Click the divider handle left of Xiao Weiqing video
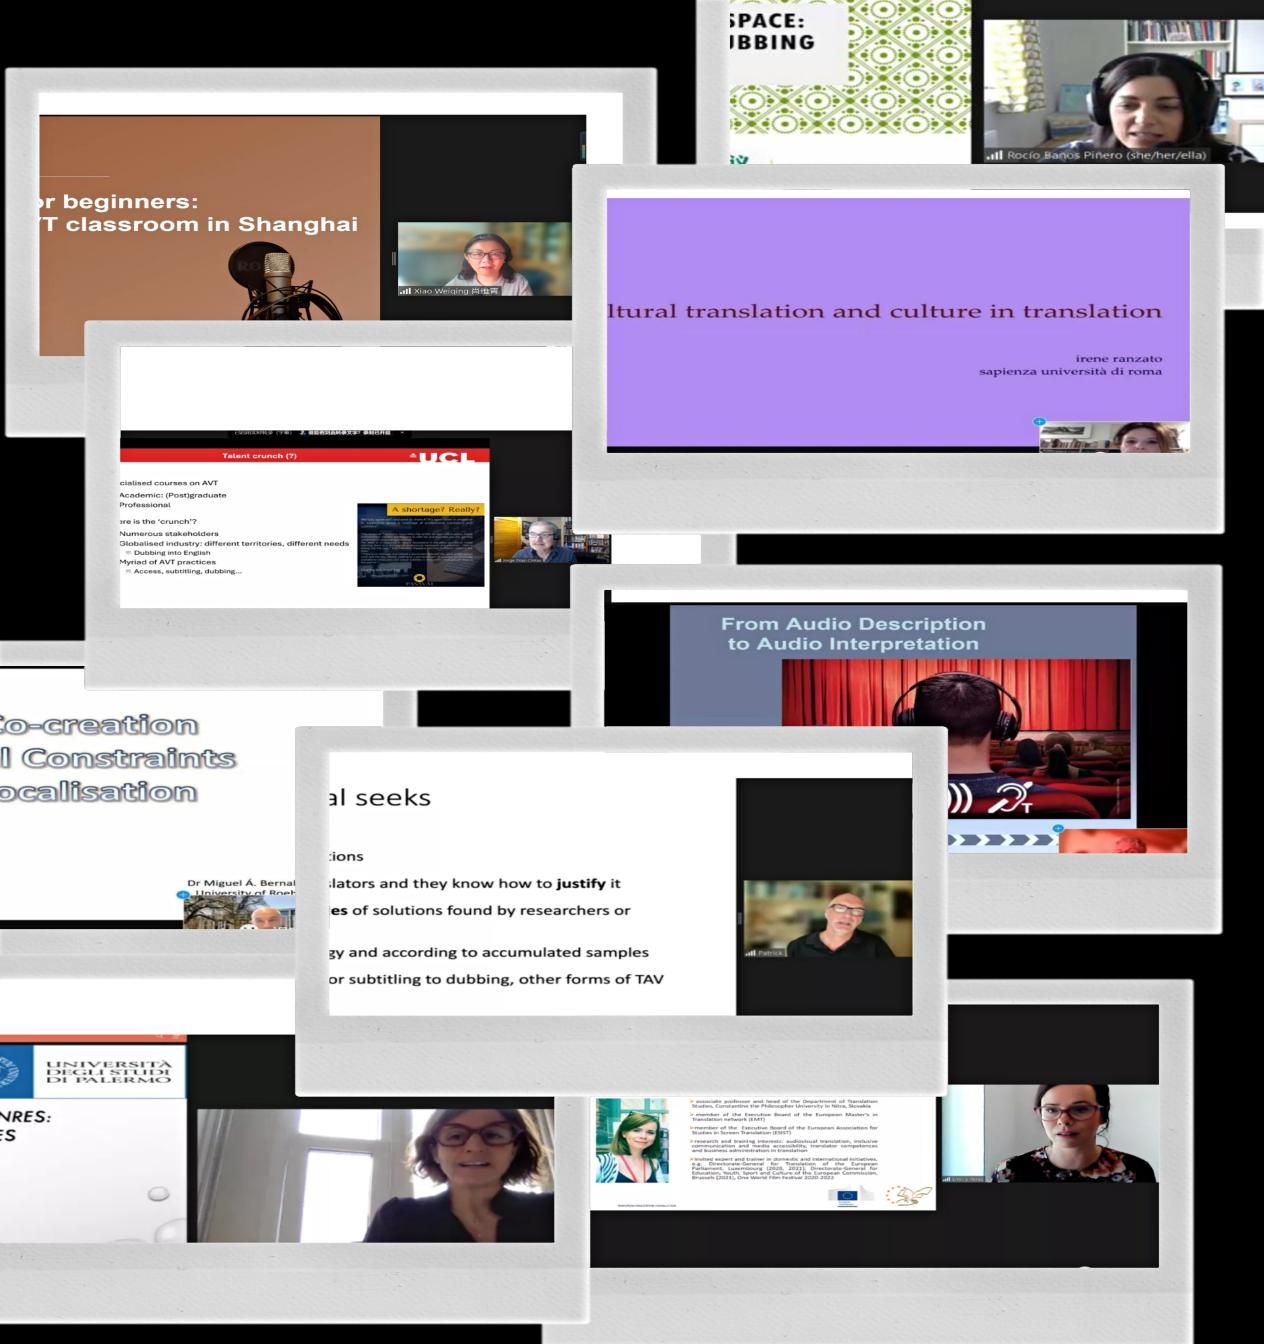Viewport: 1264px width, 1344px height. 393,259
